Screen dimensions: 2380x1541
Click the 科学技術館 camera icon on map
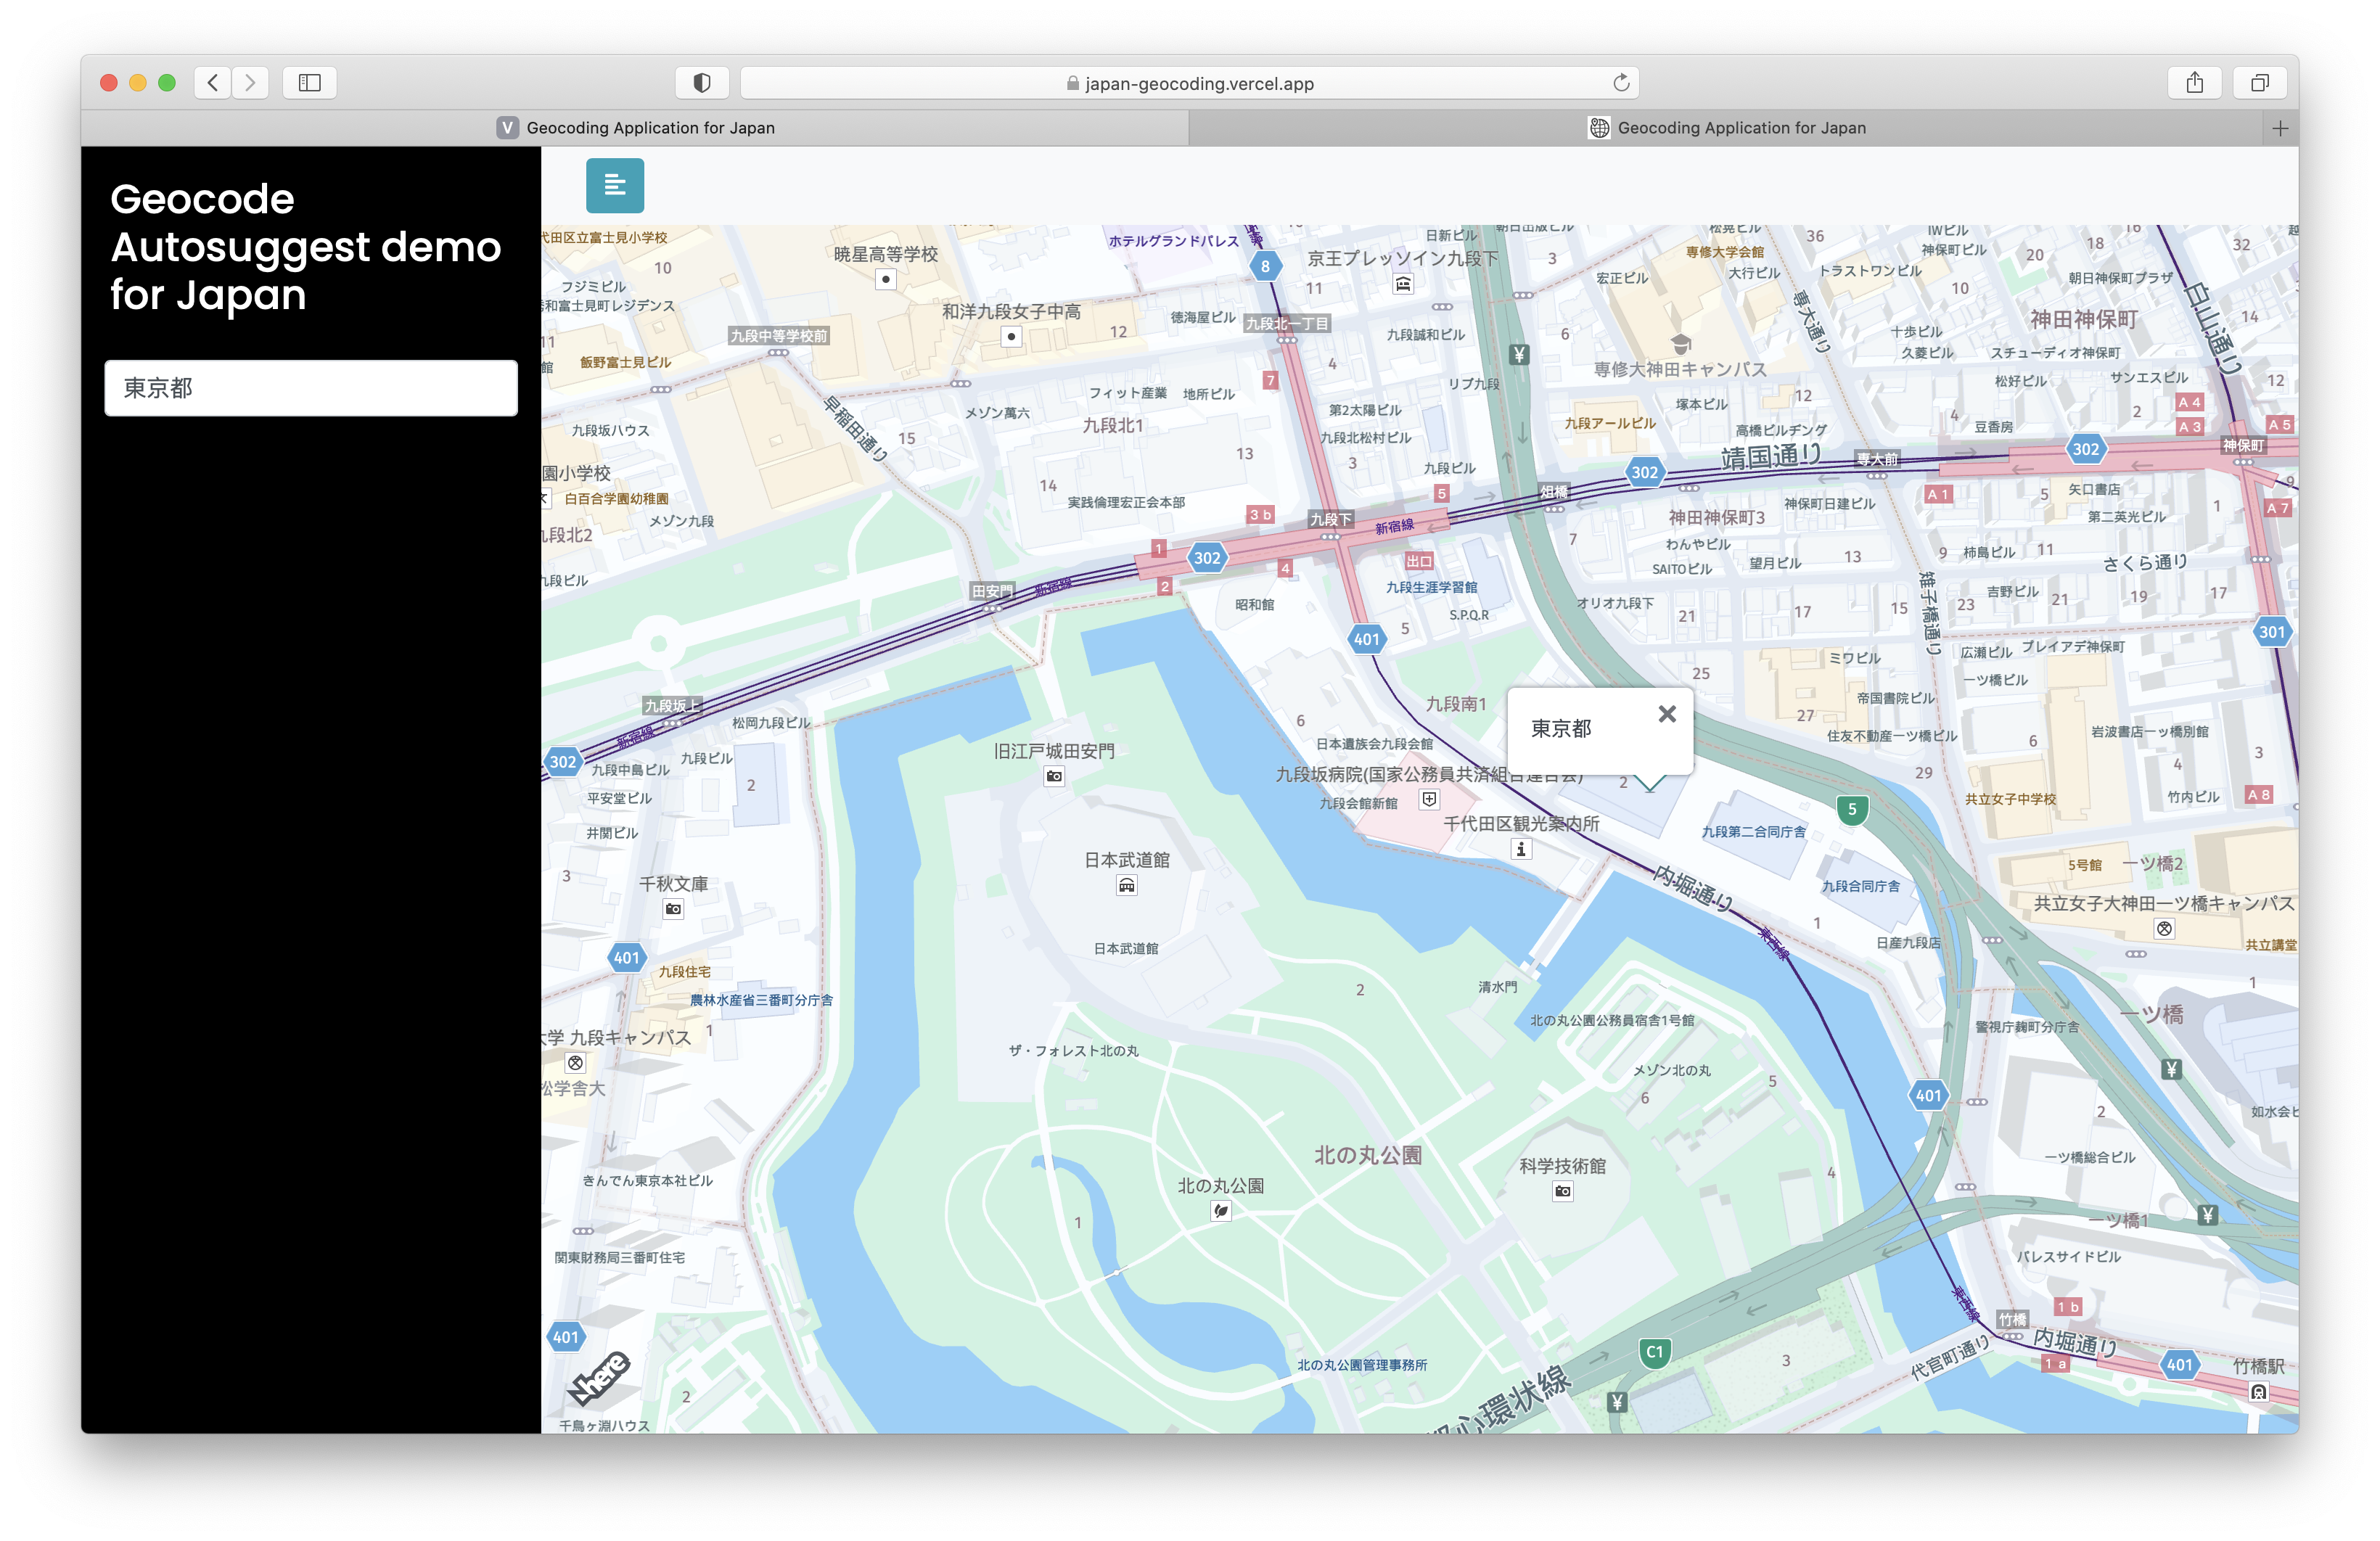pos(1562,1191)
